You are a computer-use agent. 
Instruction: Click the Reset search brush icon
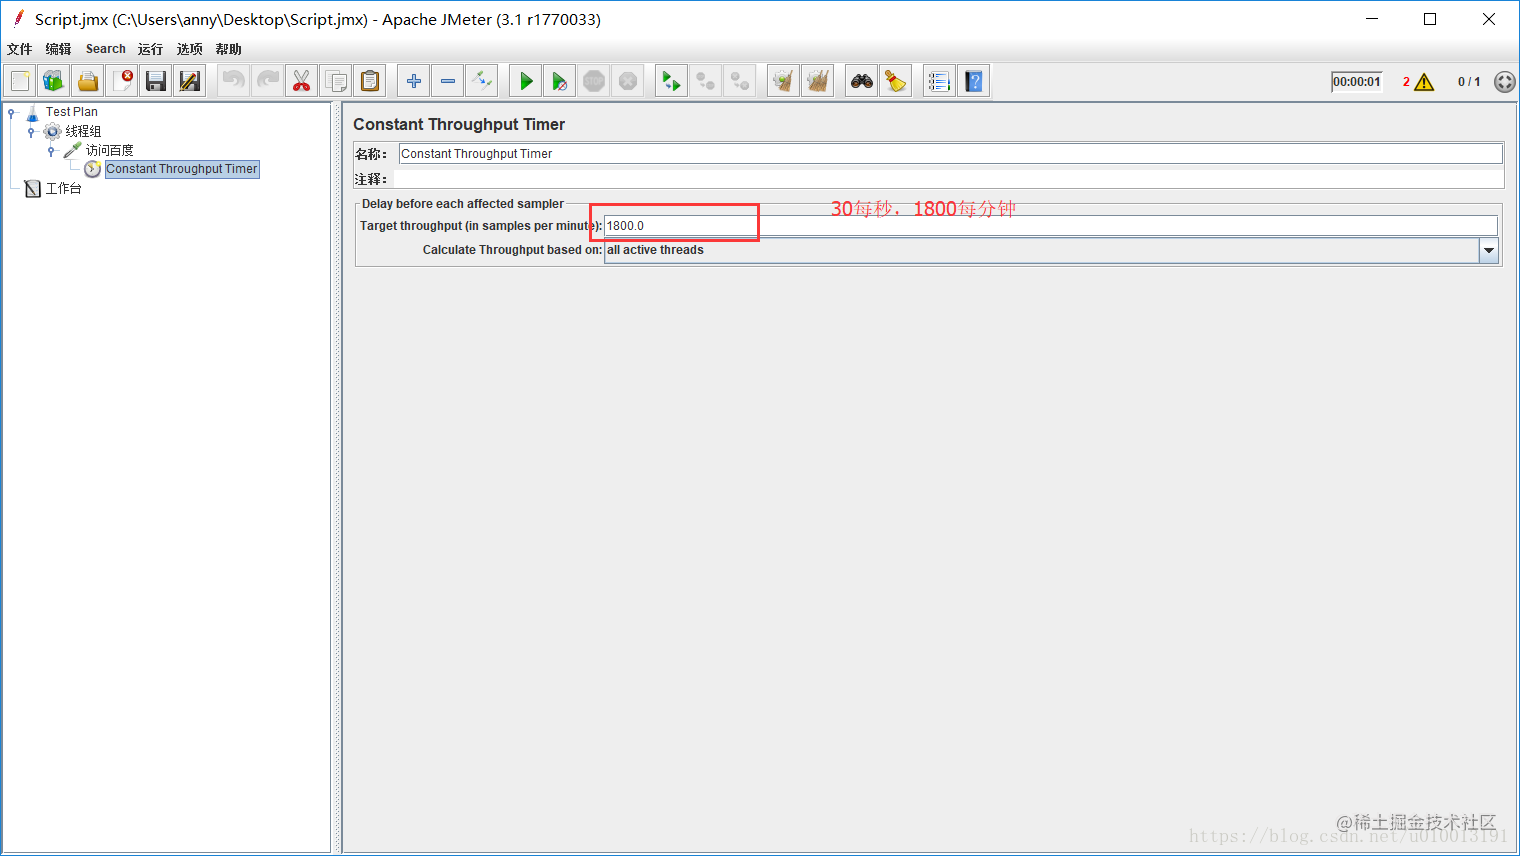point(896,81)
